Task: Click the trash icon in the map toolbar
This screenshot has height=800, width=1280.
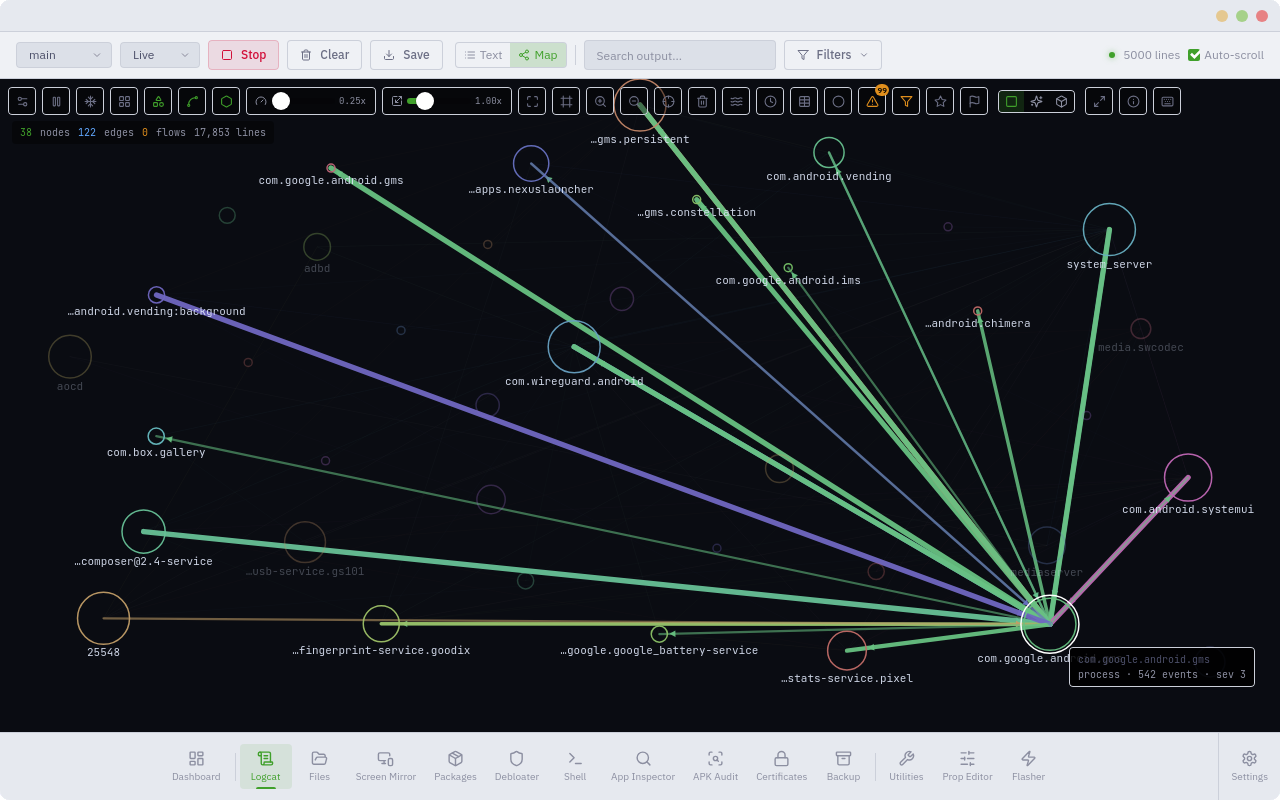Action: point(702,101)
